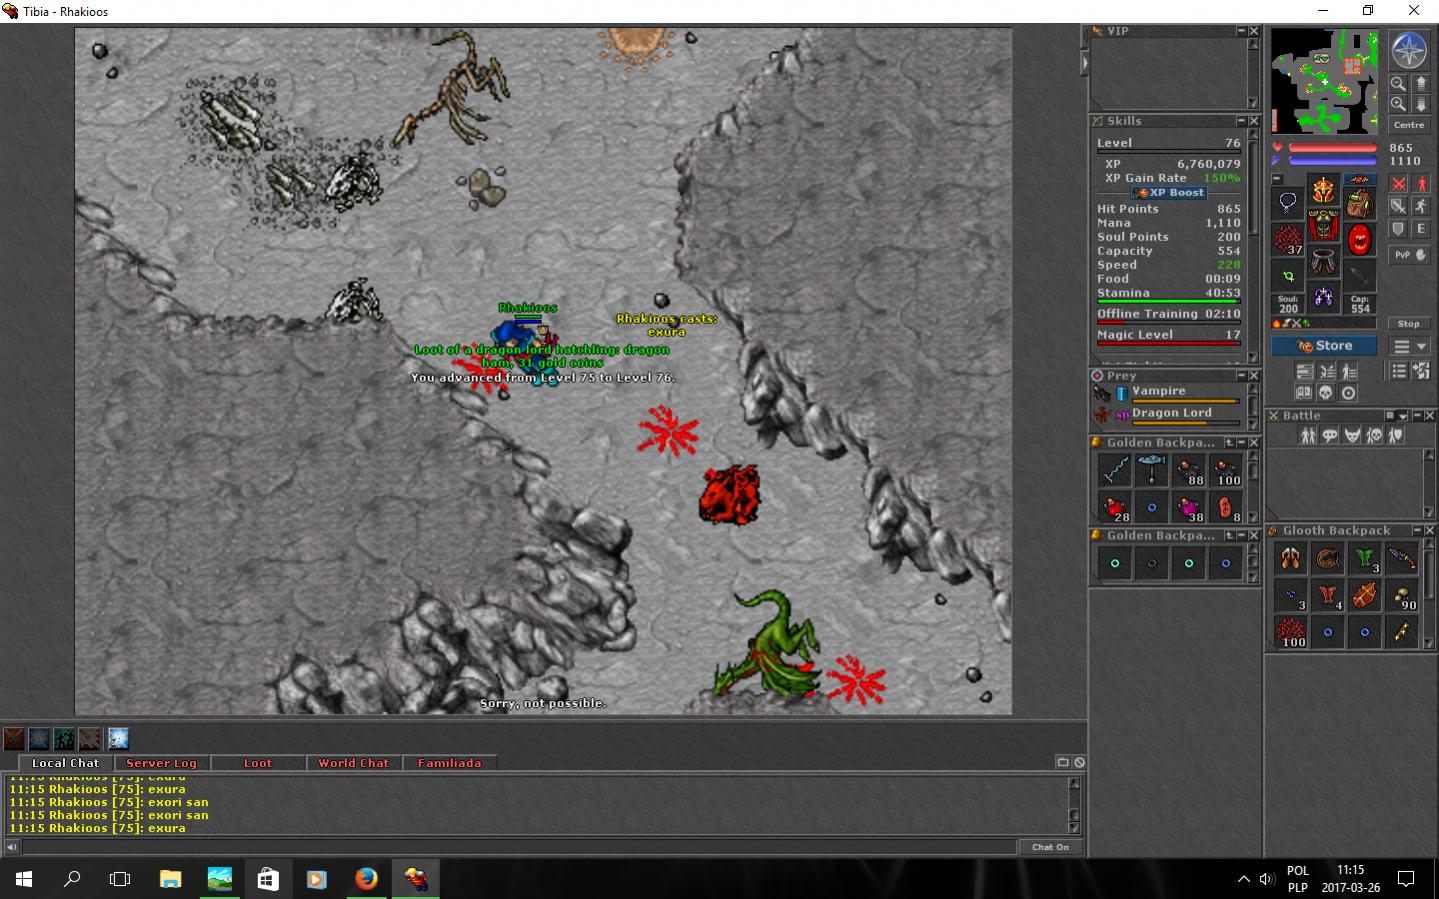Zoom in the minimap

(1398, 104)
